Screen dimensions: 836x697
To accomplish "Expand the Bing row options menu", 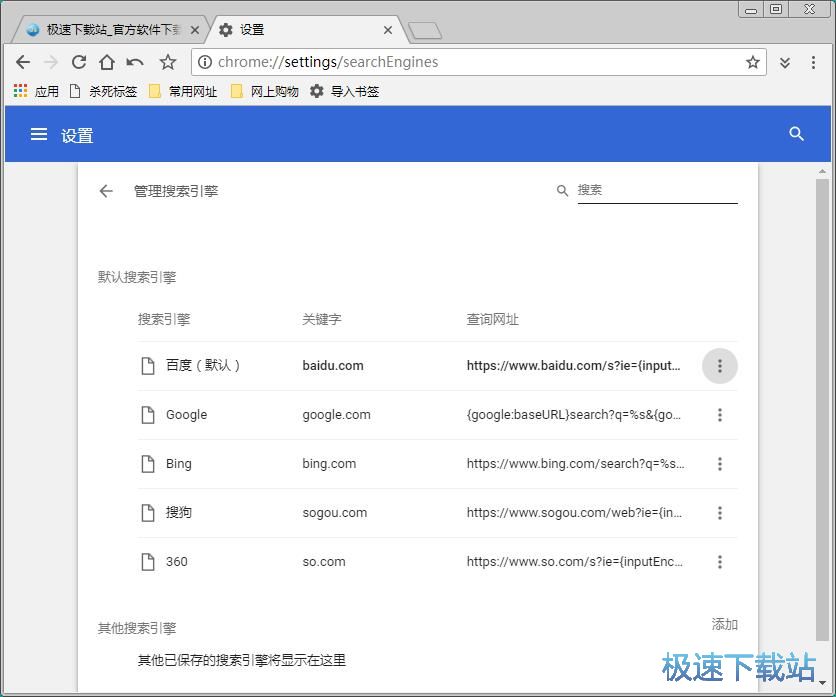I will point(719,464).
